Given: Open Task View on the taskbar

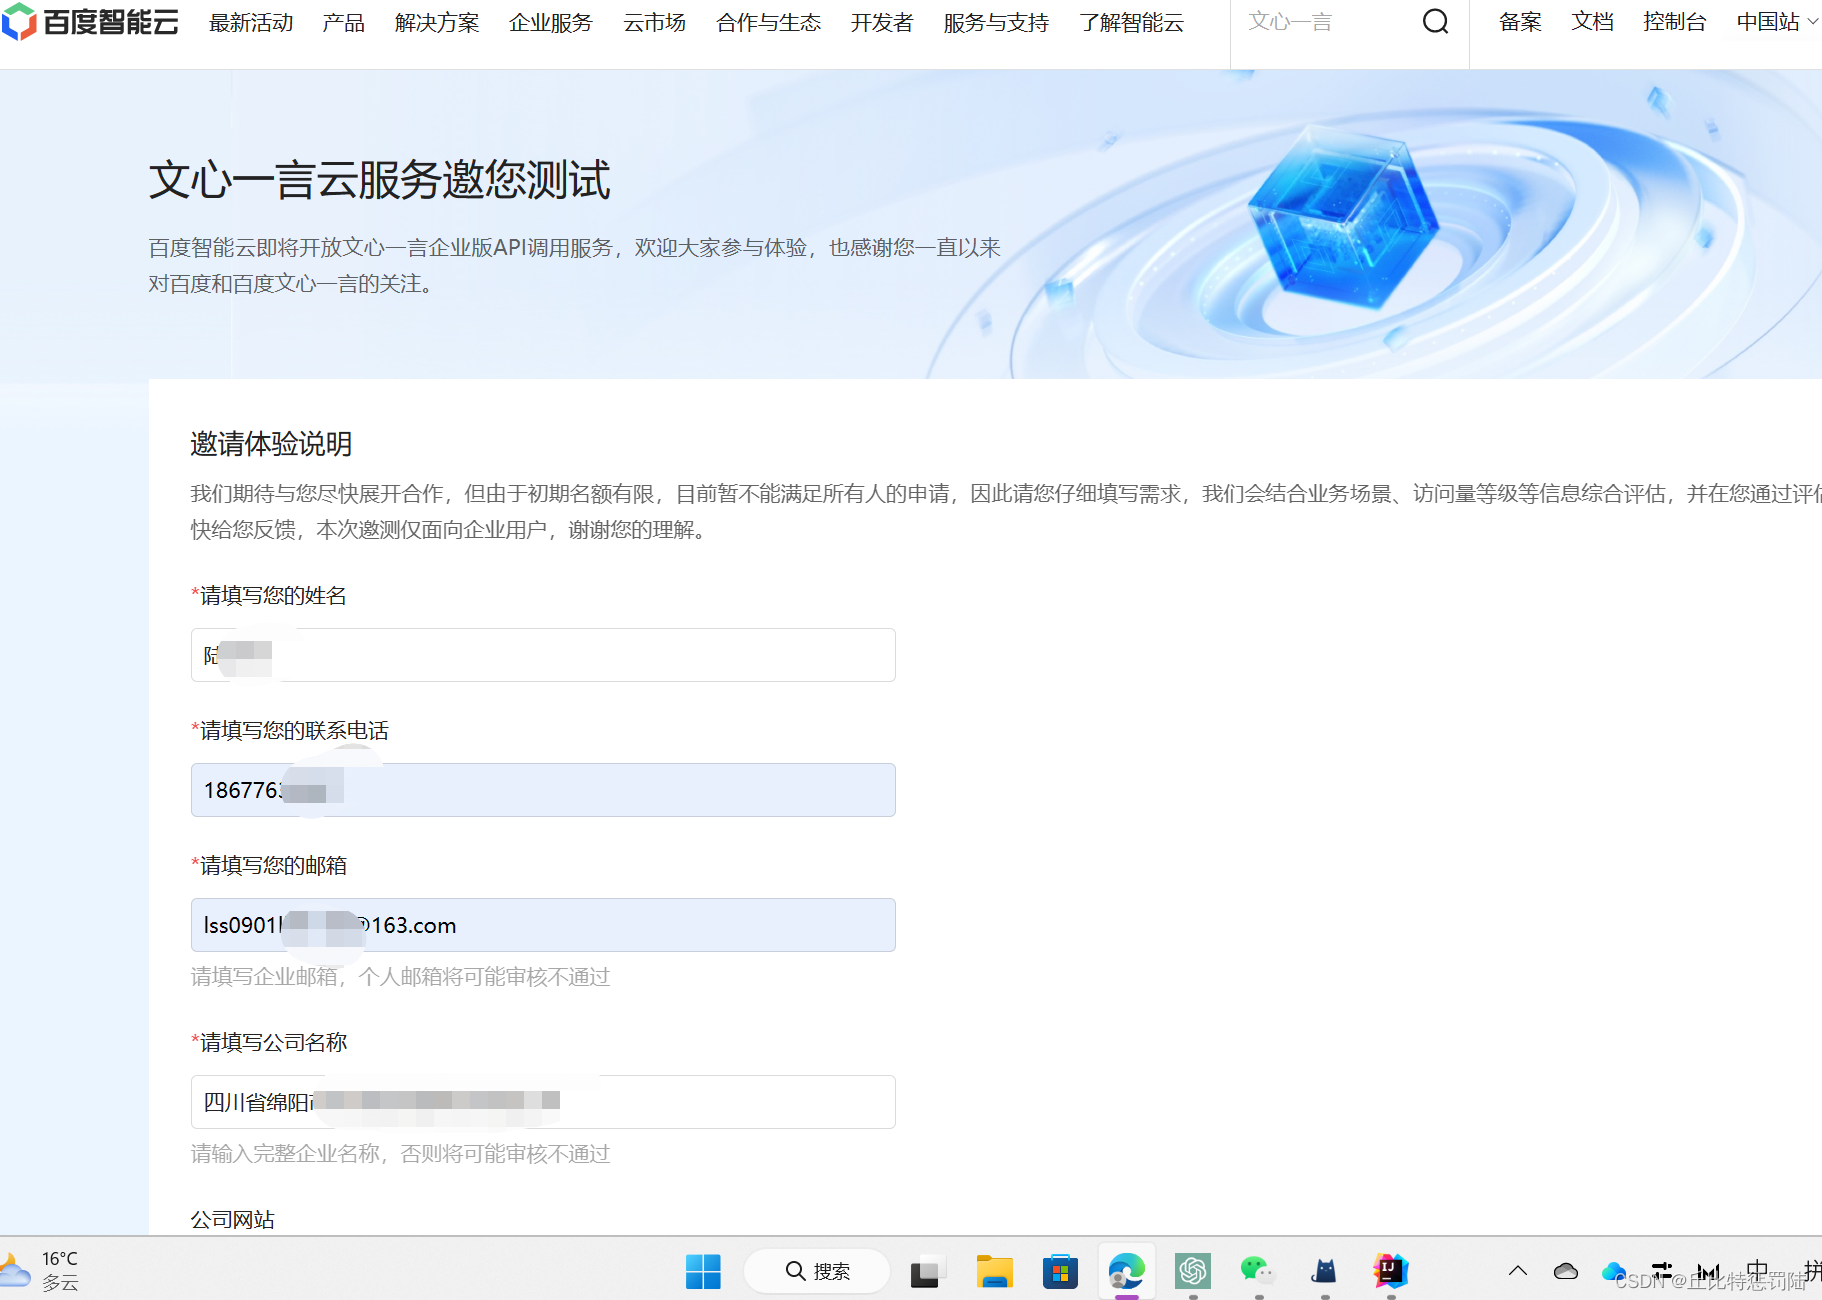Looking at the screenshot, I should click(x=928, y=1271).
